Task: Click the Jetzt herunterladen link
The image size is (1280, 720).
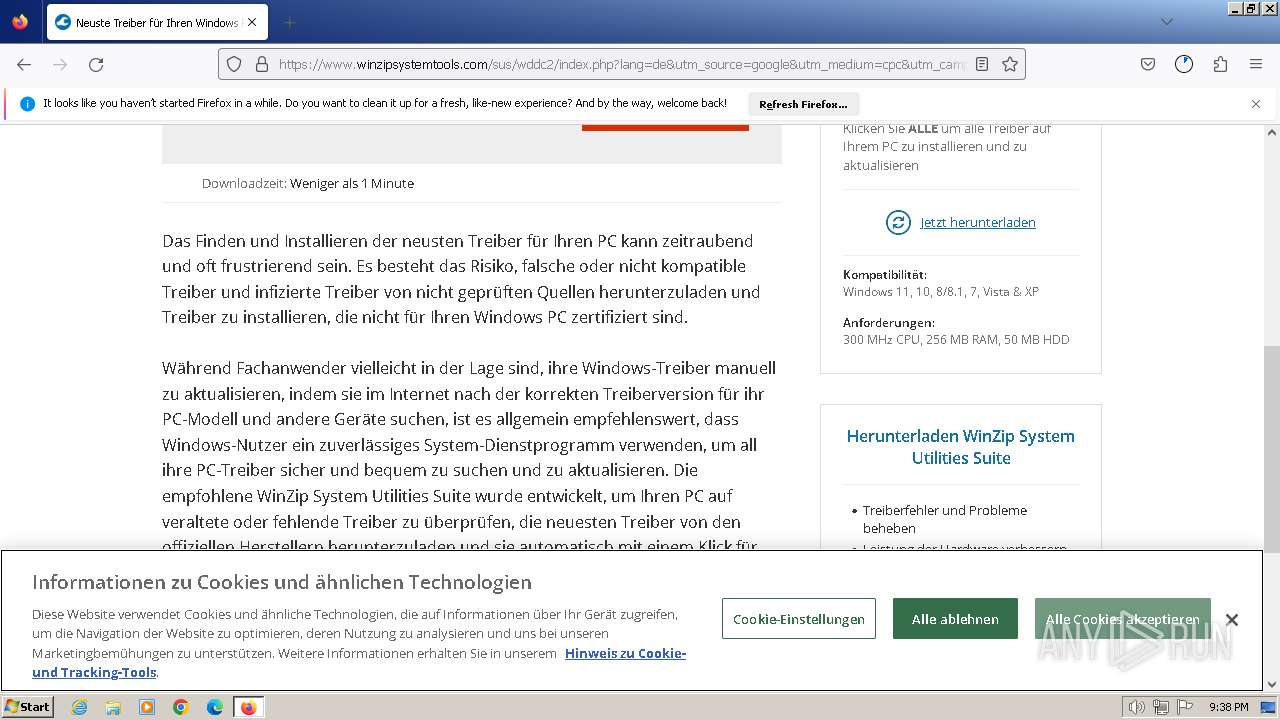Action: pyautogui.click(x=978, y=222)
